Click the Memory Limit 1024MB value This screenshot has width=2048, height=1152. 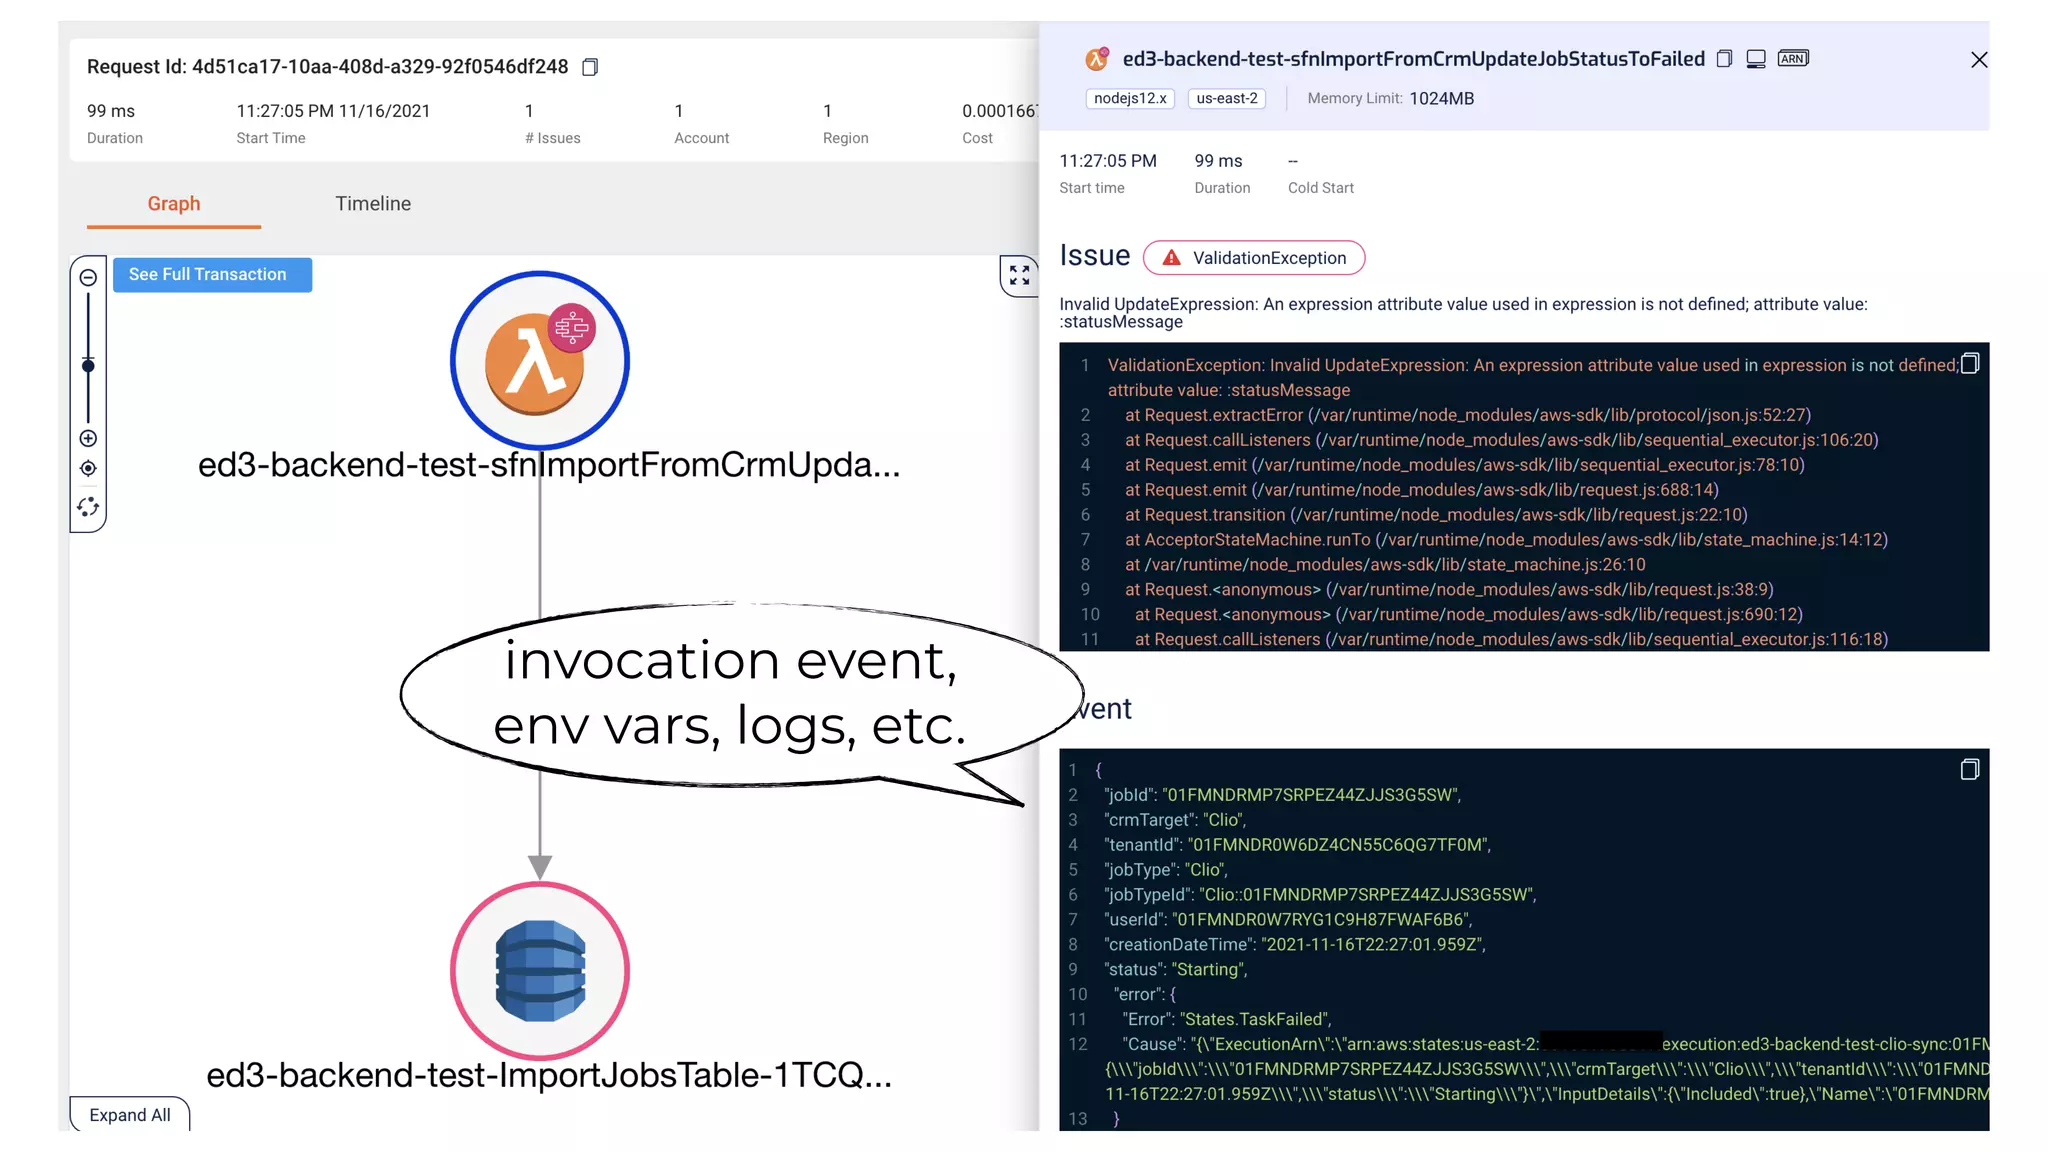(x=1441, y=98)
